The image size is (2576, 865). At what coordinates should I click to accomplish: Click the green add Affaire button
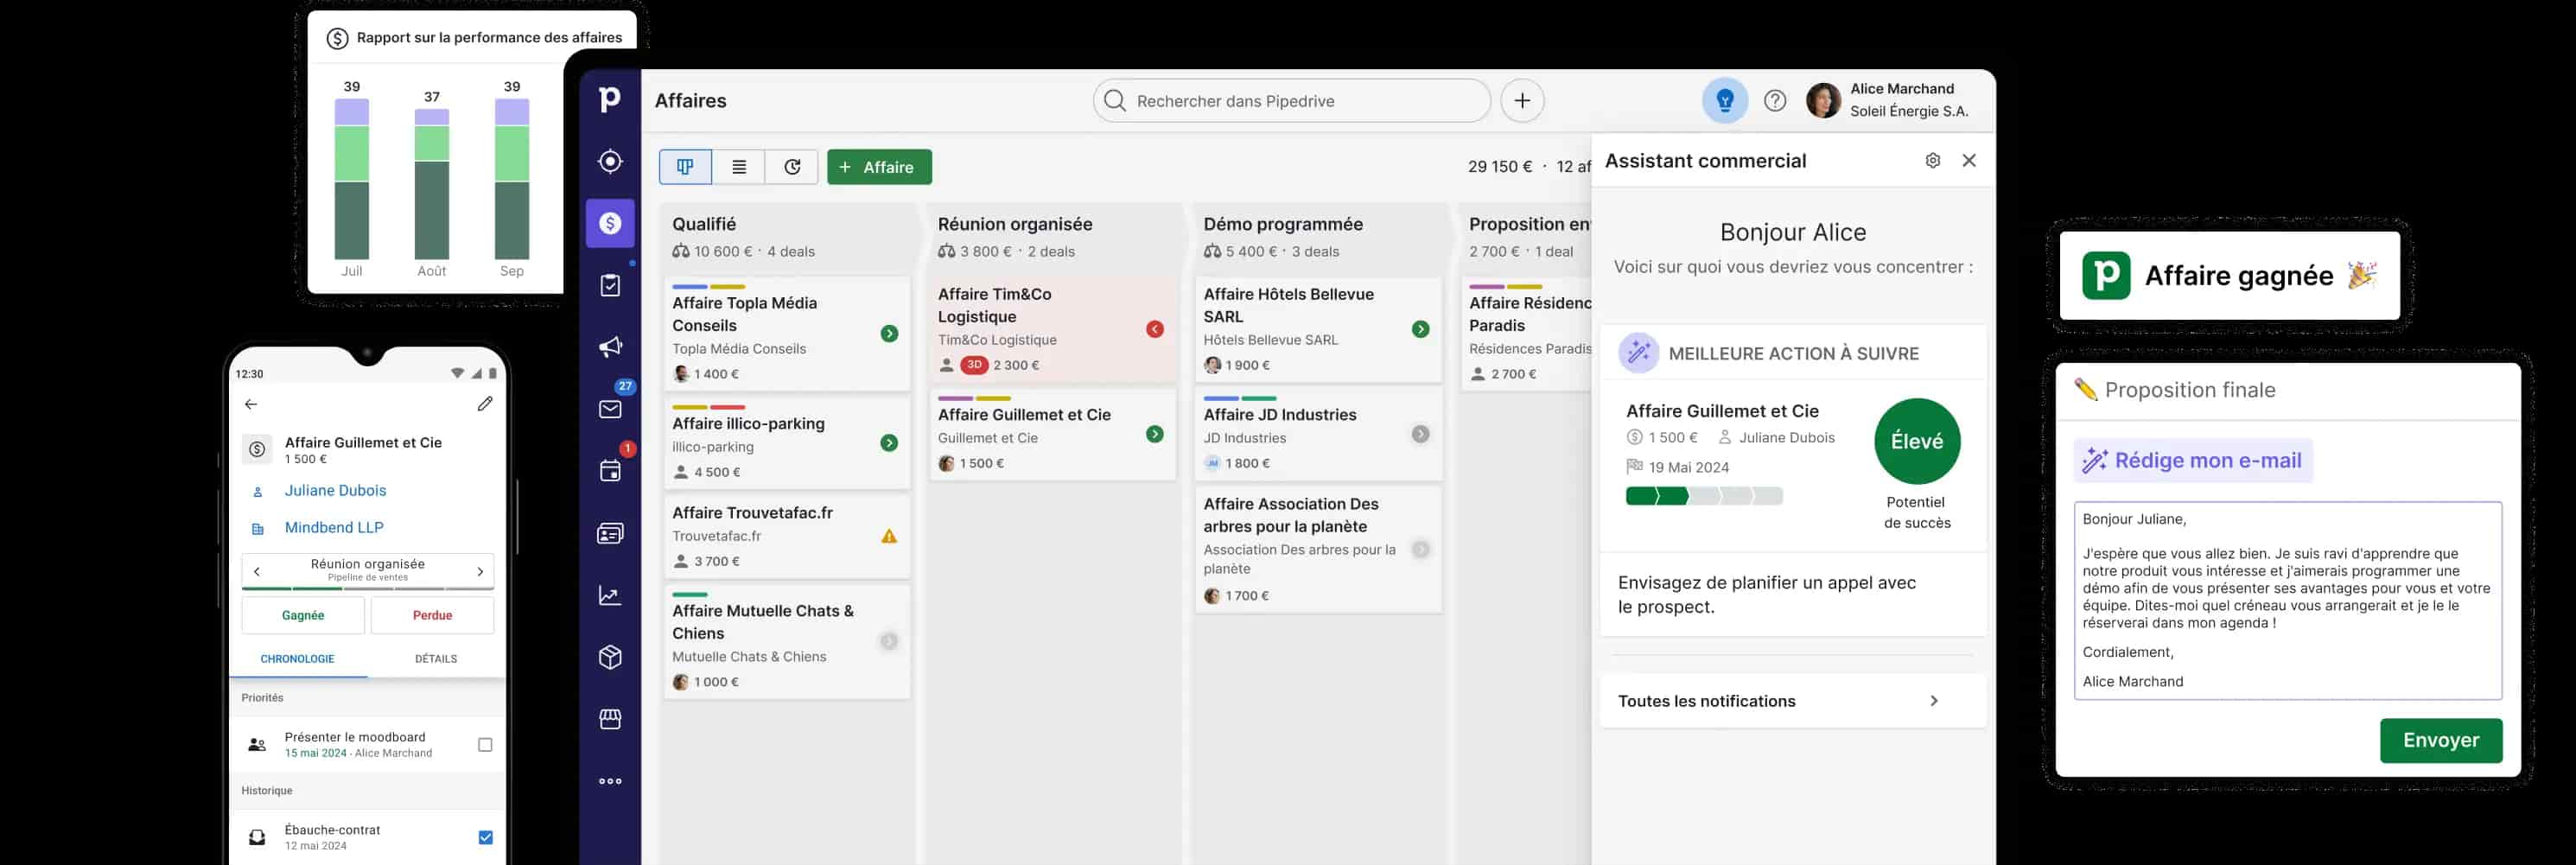pyautogui.click(x=878, y=167)
